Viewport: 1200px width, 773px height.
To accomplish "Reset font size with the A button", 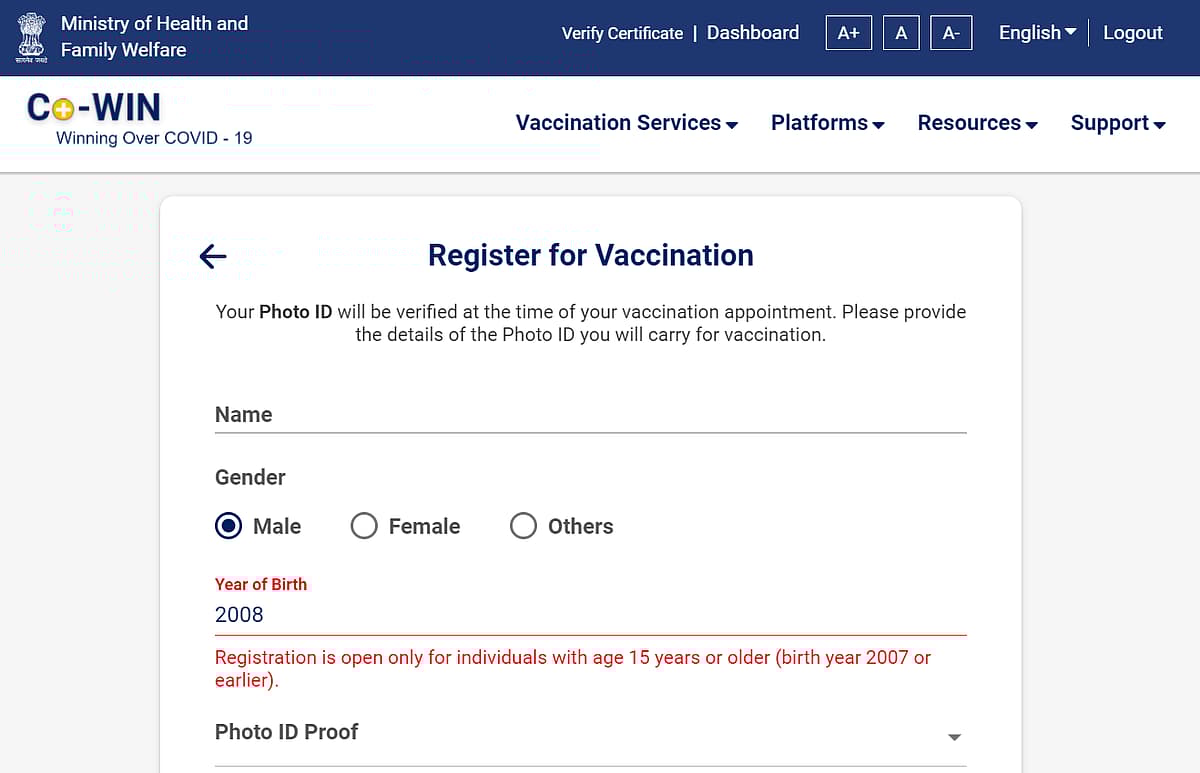I will (x=901, y=33).
